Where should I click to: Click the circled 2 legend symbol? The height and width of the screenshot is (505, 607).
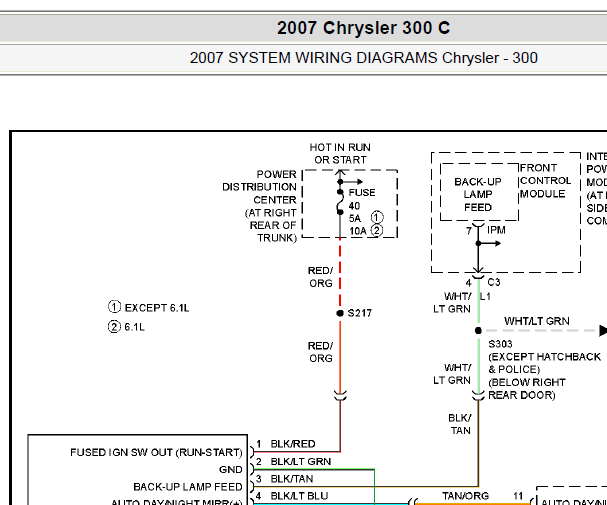coord(114,327)
